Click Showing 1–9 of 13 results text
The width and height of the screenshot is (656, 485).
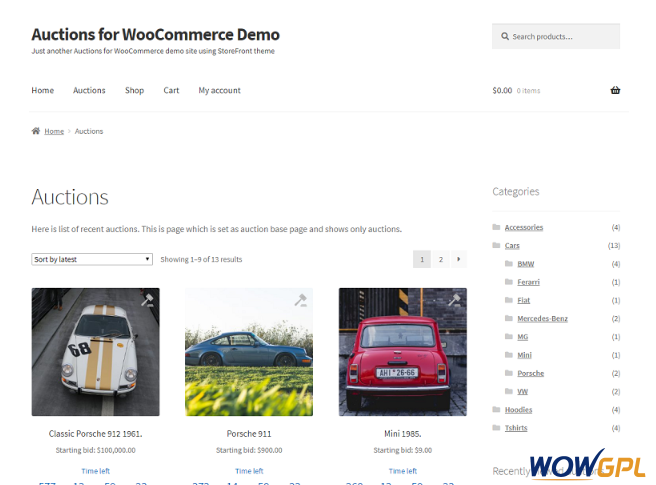tap(201, 259)
